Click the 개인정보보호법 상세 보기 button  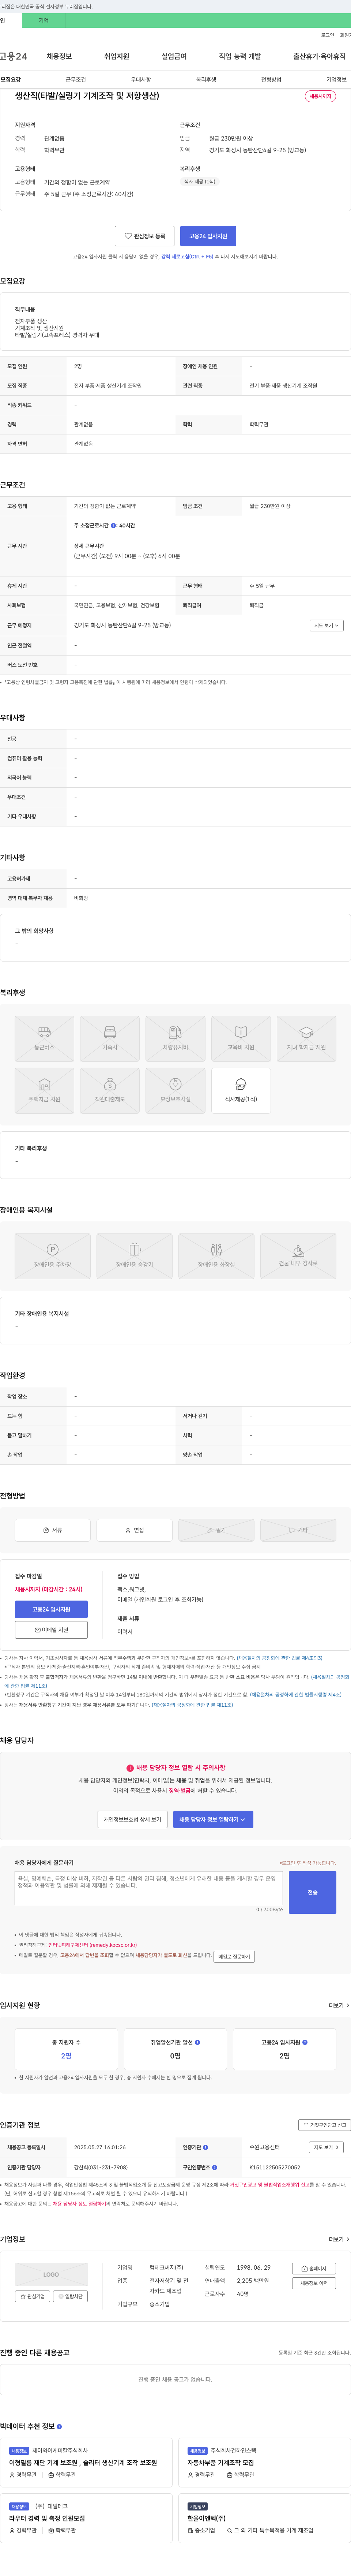pyautogui.click(x=132, y=1819)
